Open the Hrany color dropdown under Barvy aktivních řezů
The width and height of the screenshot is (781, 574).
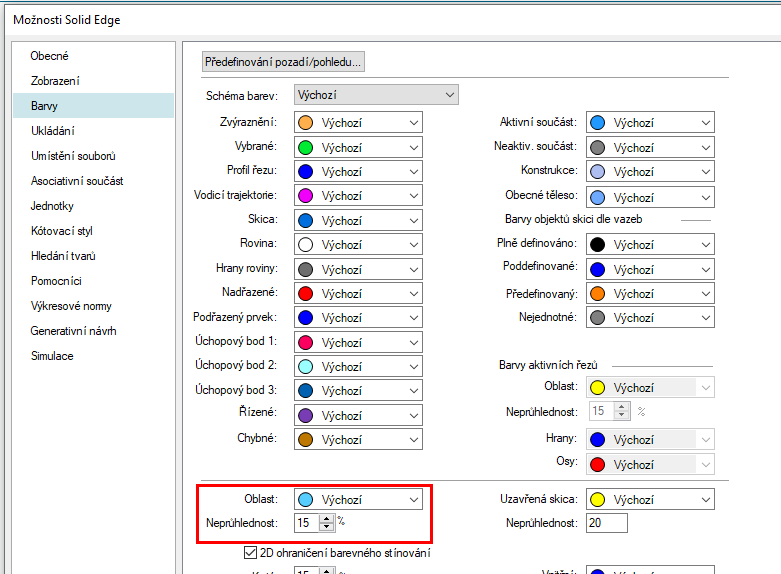pyautogui.click(x=650, y=439)
